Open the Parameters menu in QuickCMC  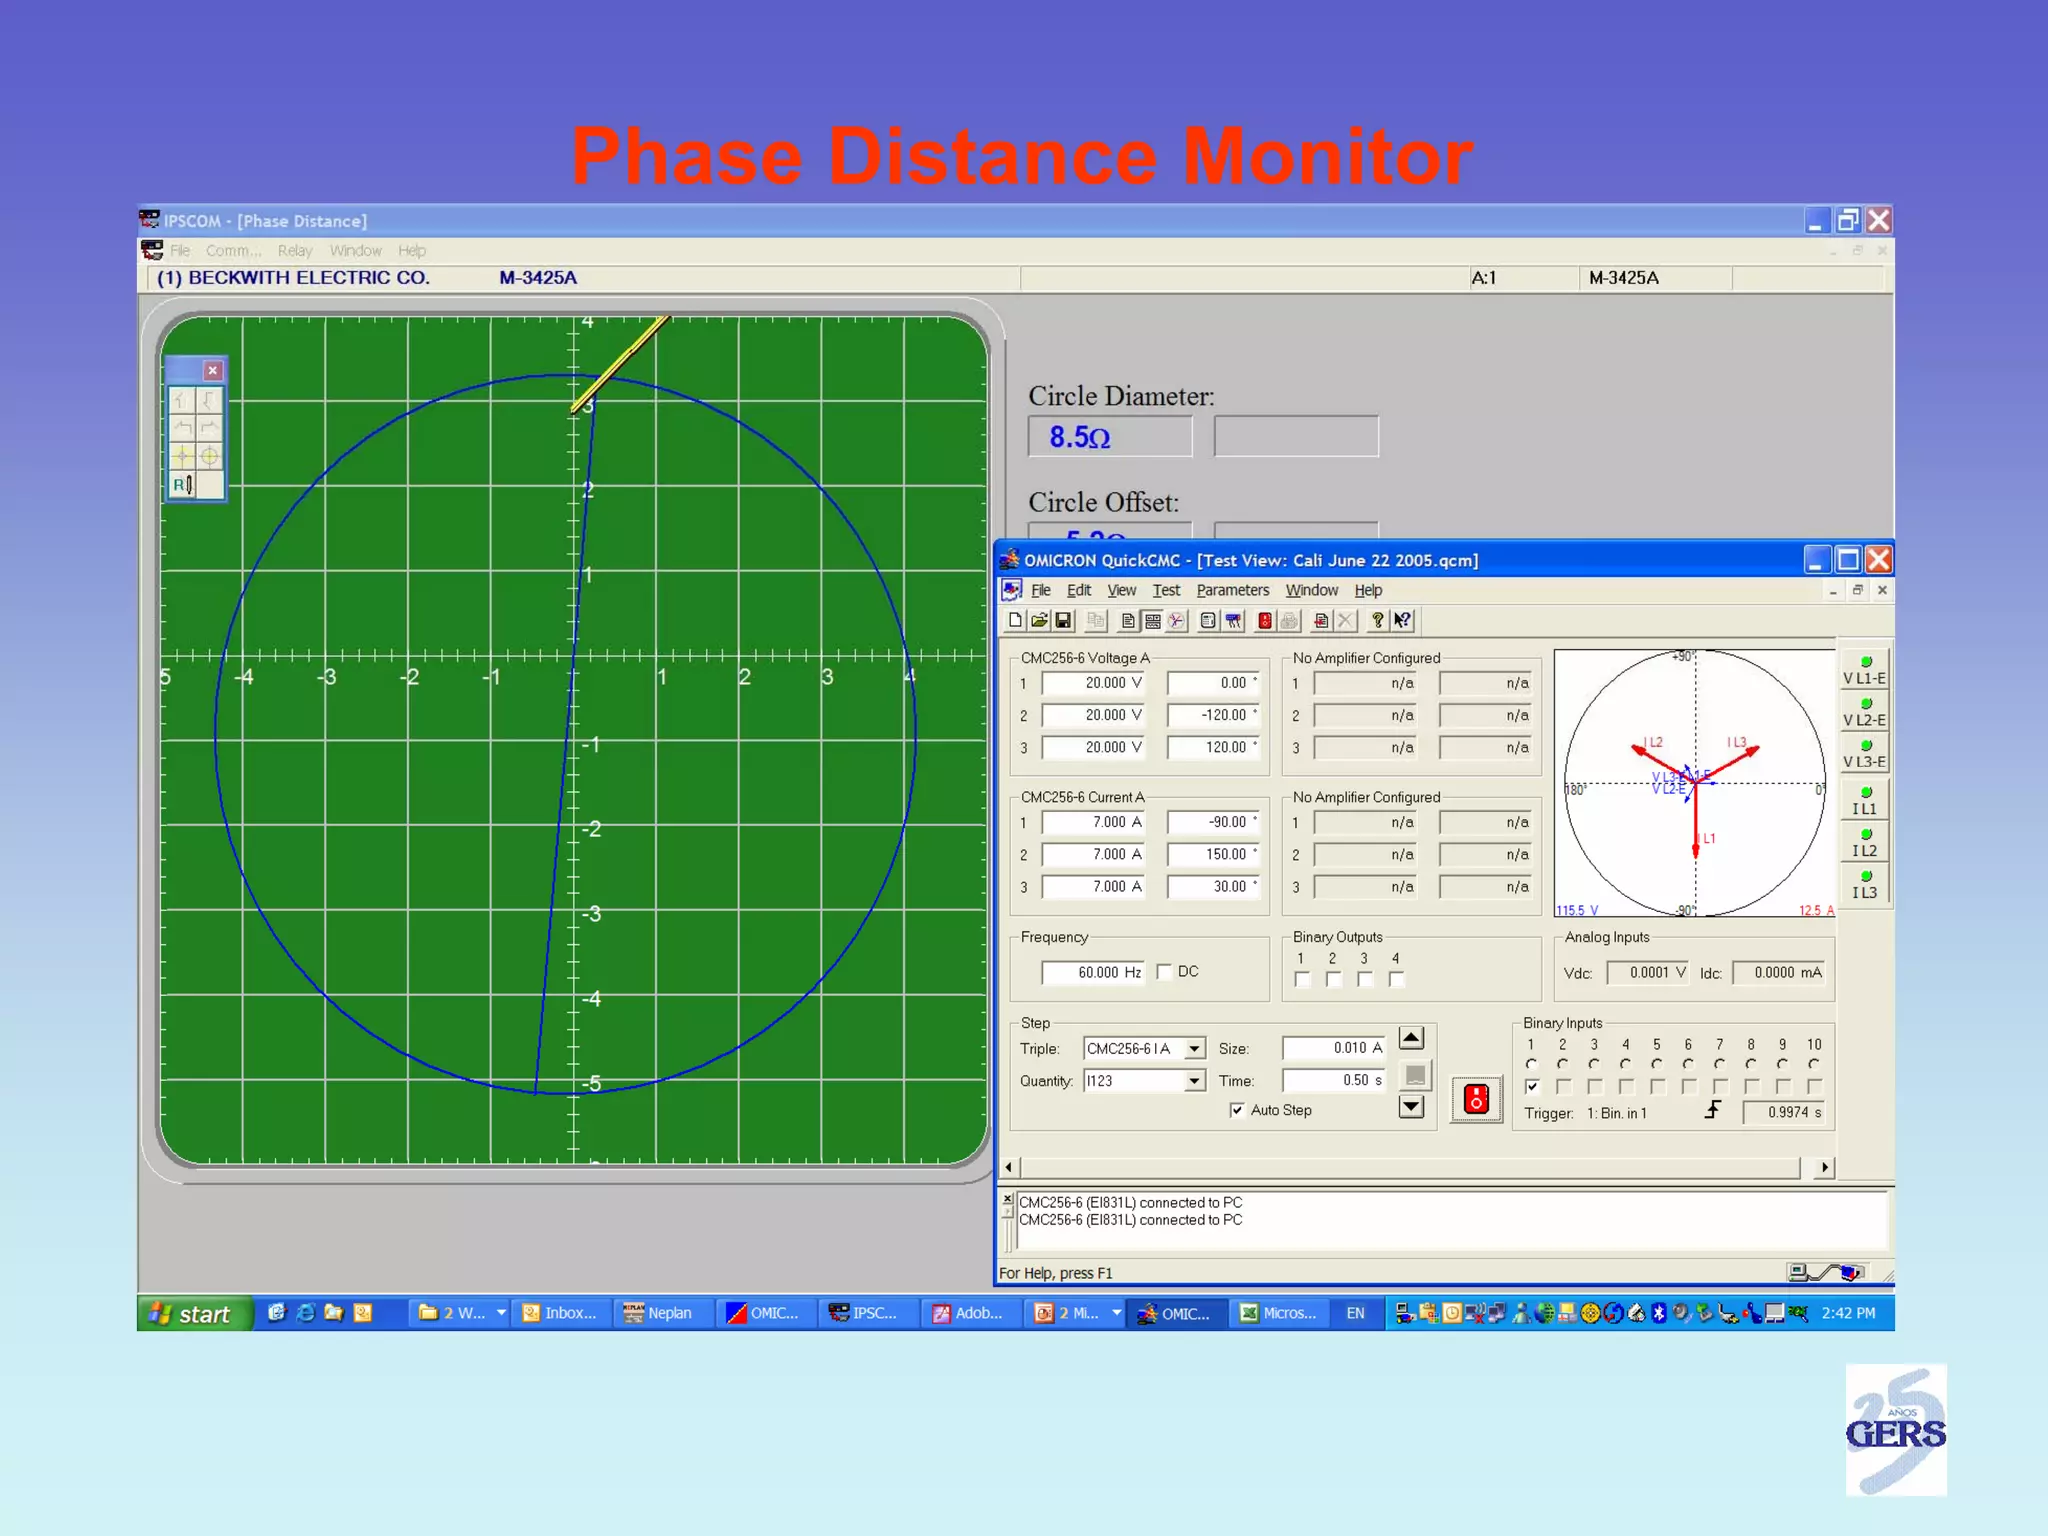click(x=1233, y=590)
